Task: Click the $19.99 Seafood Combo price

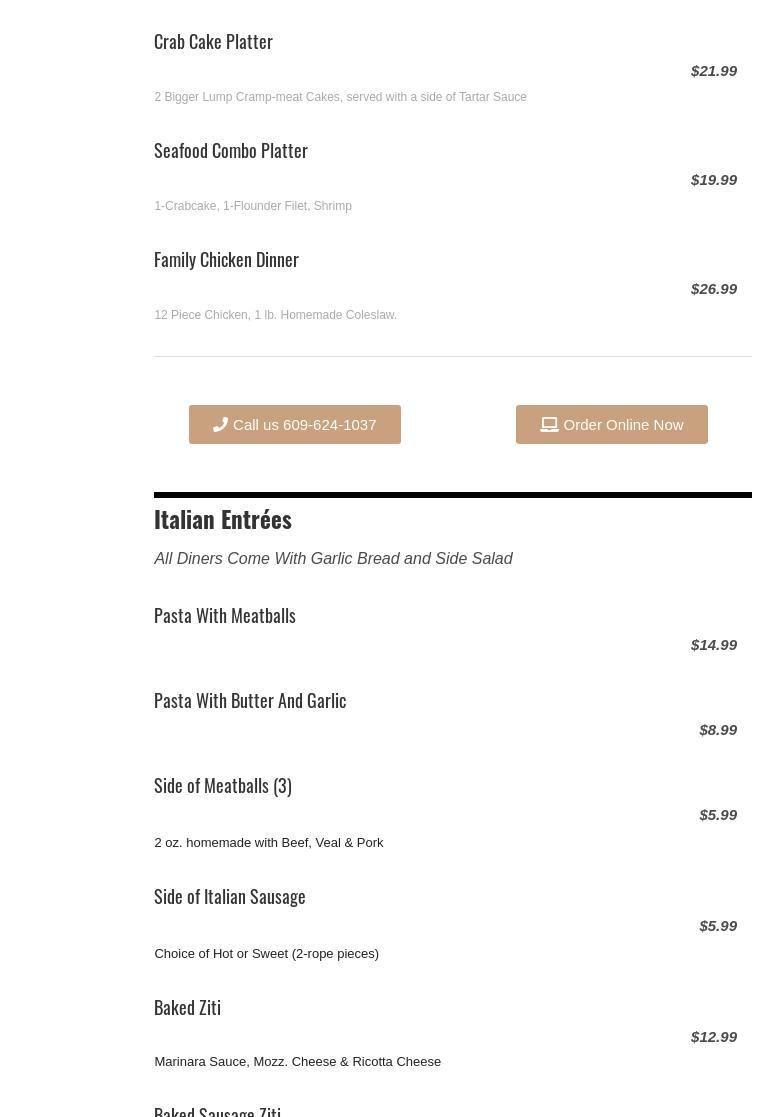Action: tap(714, 180)
